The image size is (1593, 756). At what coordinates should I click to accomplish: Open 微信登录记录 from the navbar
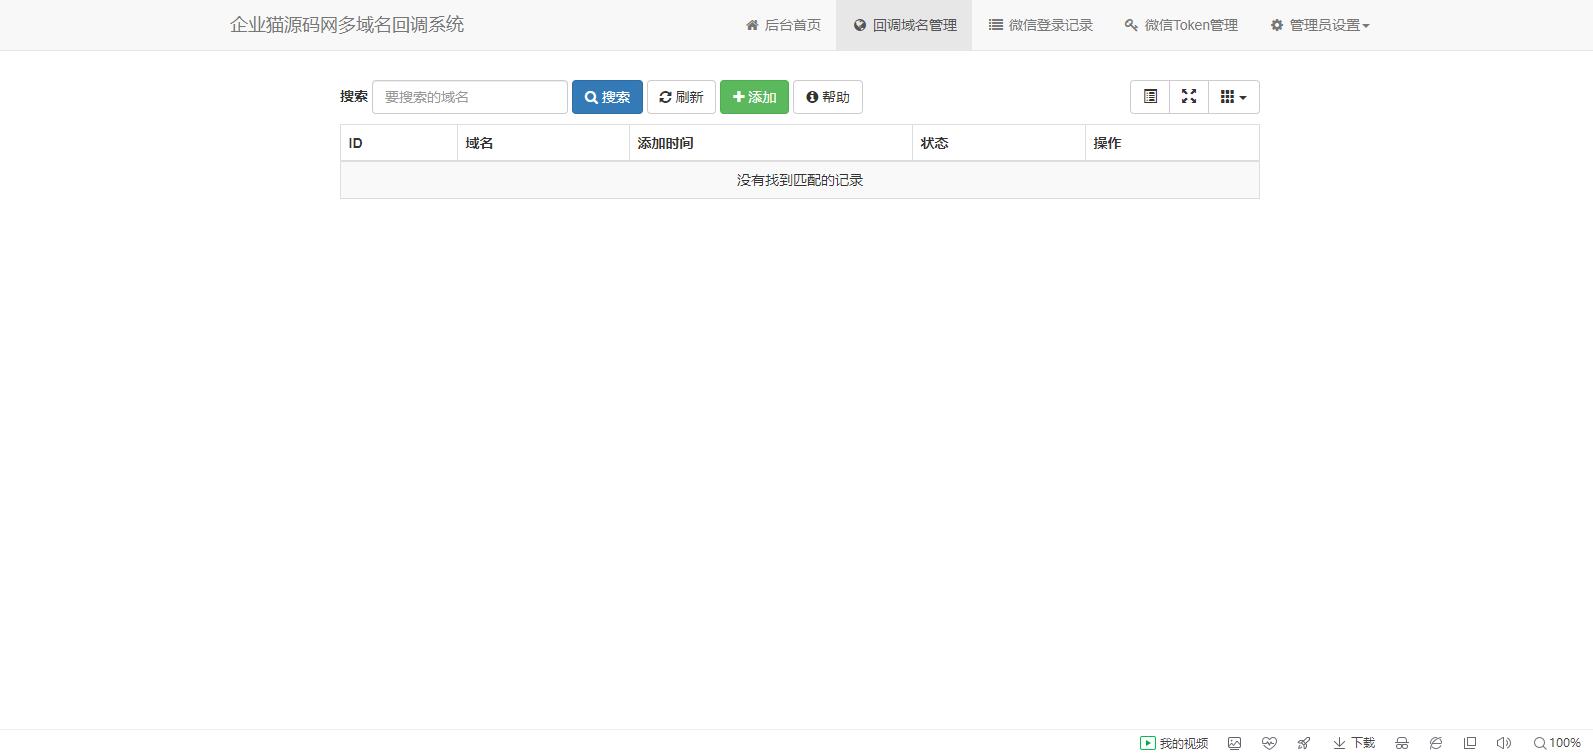(x=1040, y=25)
